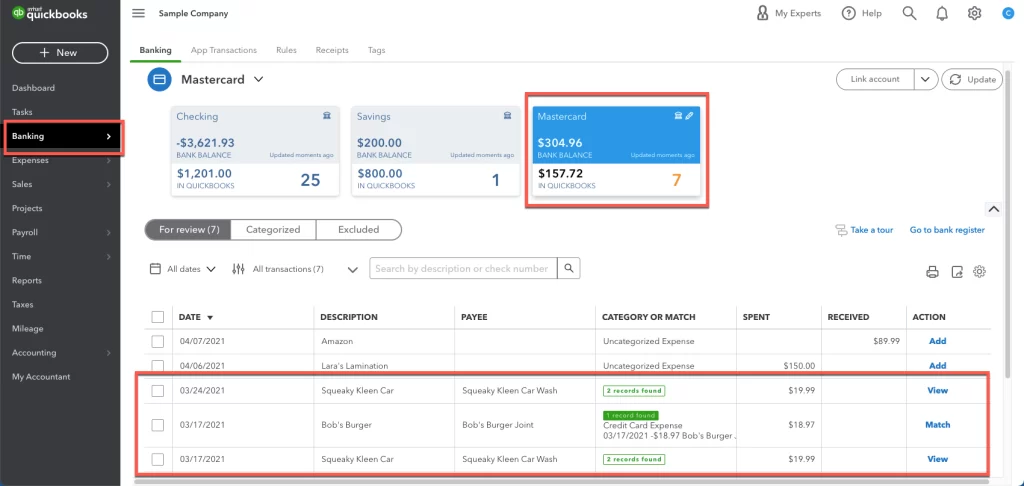
Task: Click bank icon on Checking card
Action: tap(327, 116)
